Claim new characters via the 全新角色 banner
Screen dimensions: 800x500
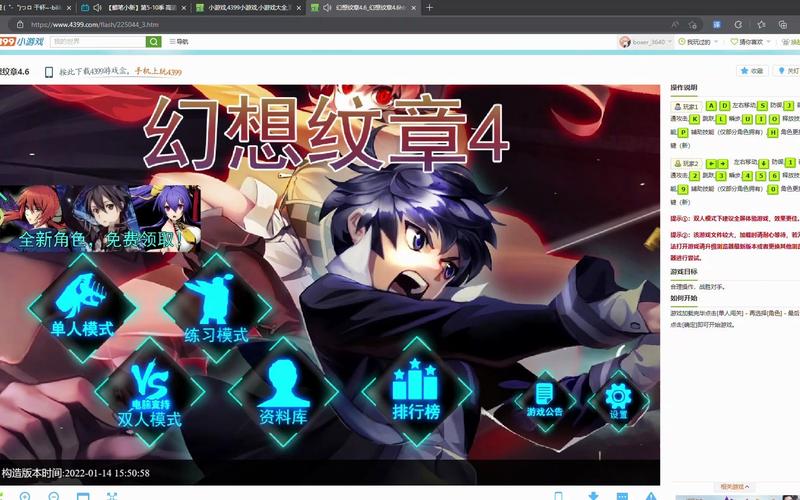click(101, 218)
